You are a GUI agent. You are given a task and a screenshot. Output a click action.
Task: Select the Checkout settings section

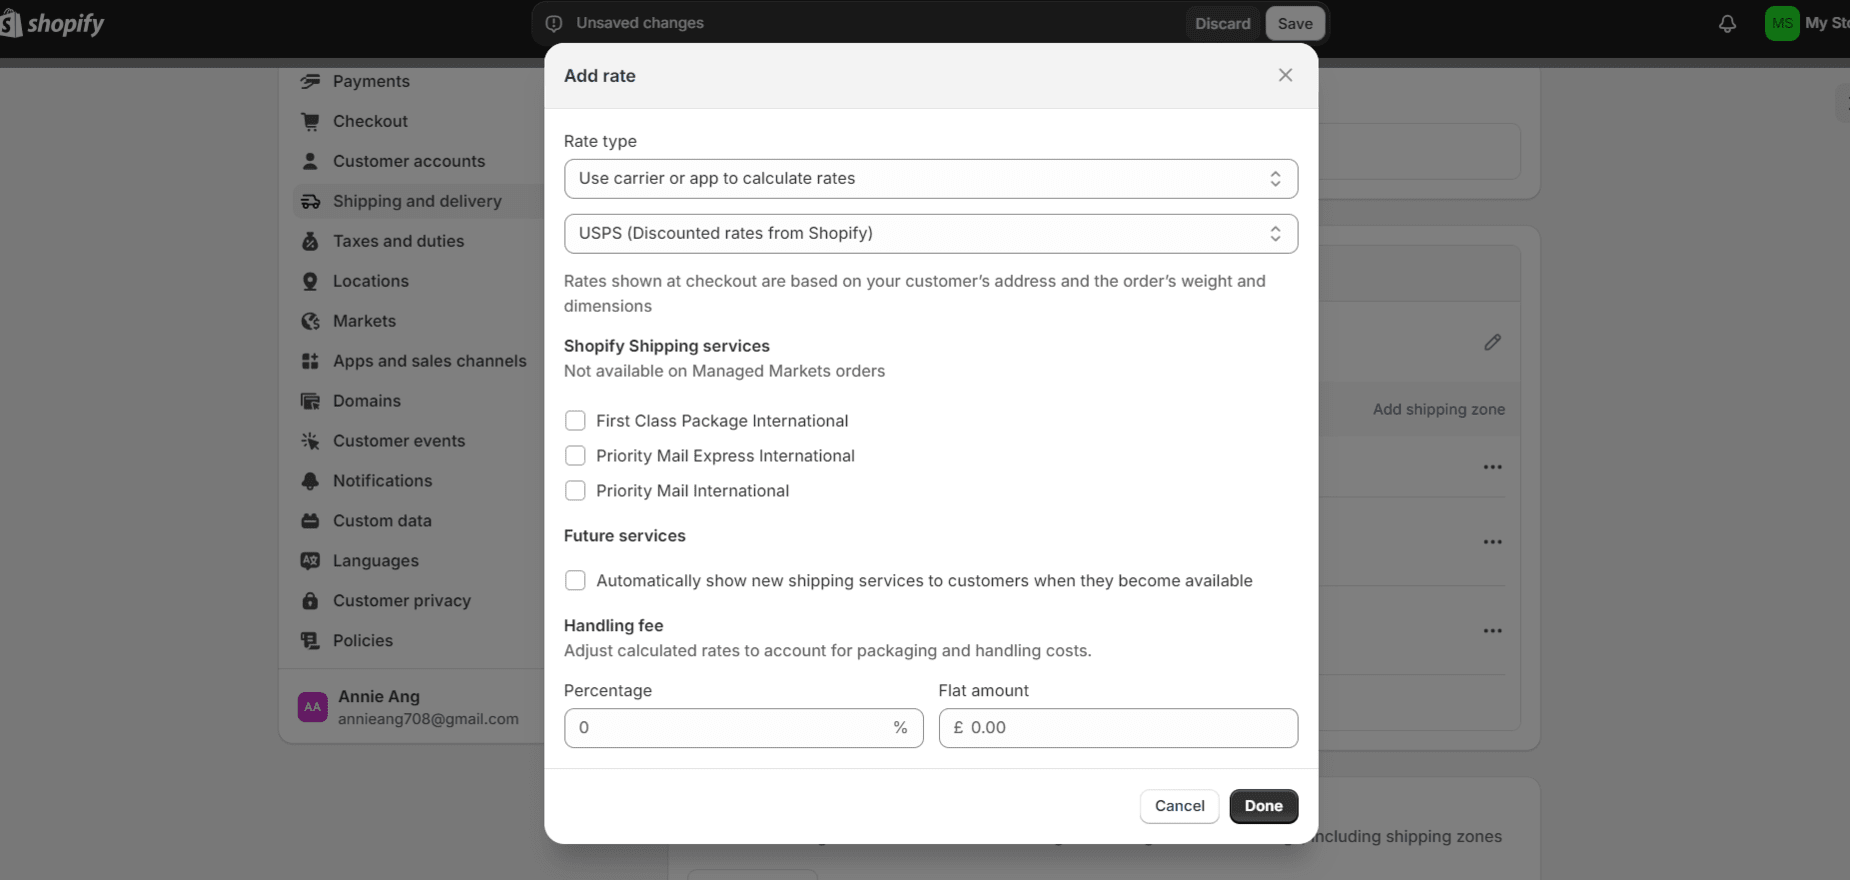point(370,121)
